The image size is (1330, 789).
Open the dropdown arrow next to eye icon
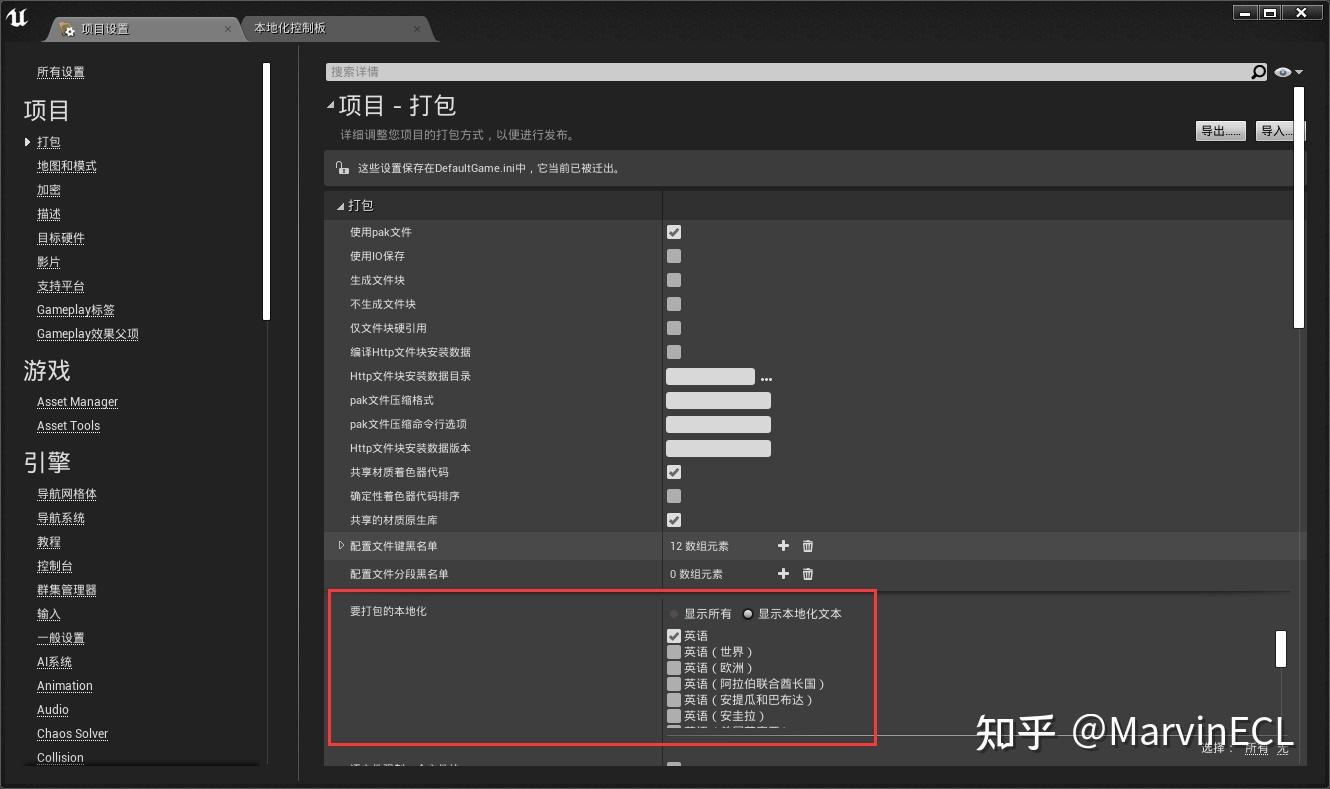[1297, 71]
